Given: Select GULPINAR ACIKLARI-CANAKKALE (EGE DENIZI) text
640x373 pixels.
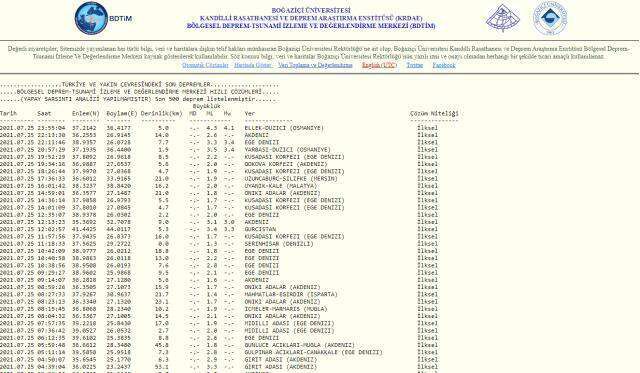Looking at the screenshot, I should point(313,352).
